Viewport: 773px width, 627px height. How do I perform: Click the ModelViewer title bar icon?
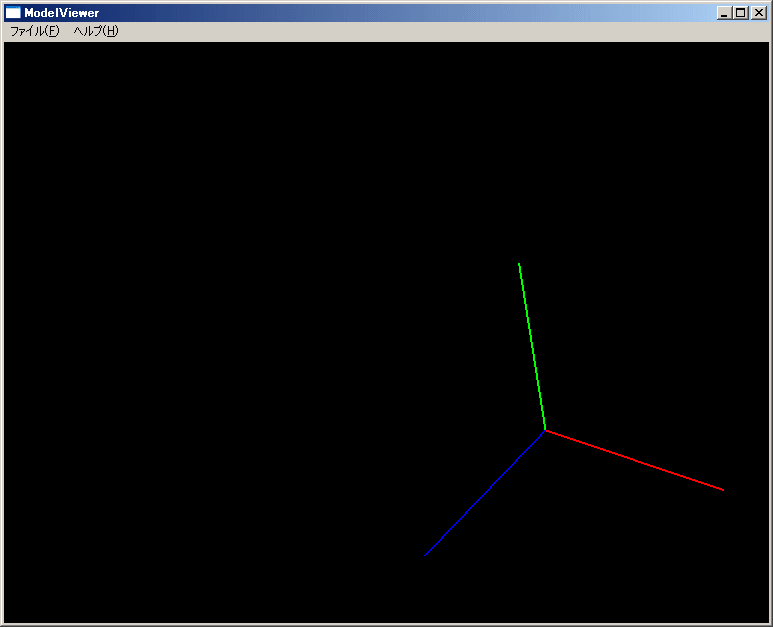(13, 13)
